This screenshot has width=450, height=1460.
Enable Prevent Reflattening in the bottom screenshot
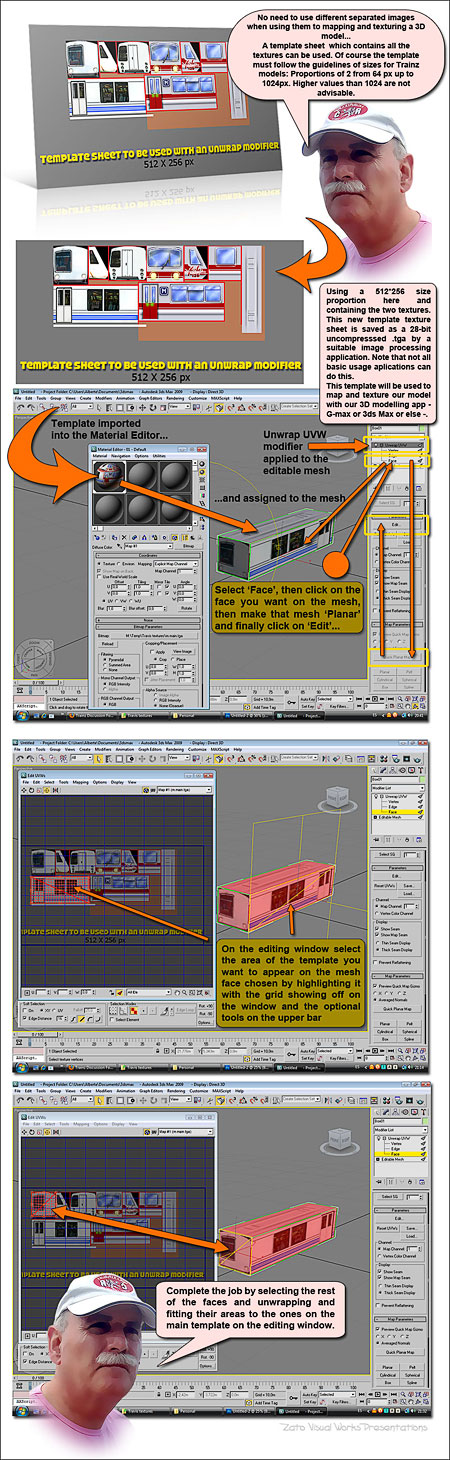coord(378,1305)
